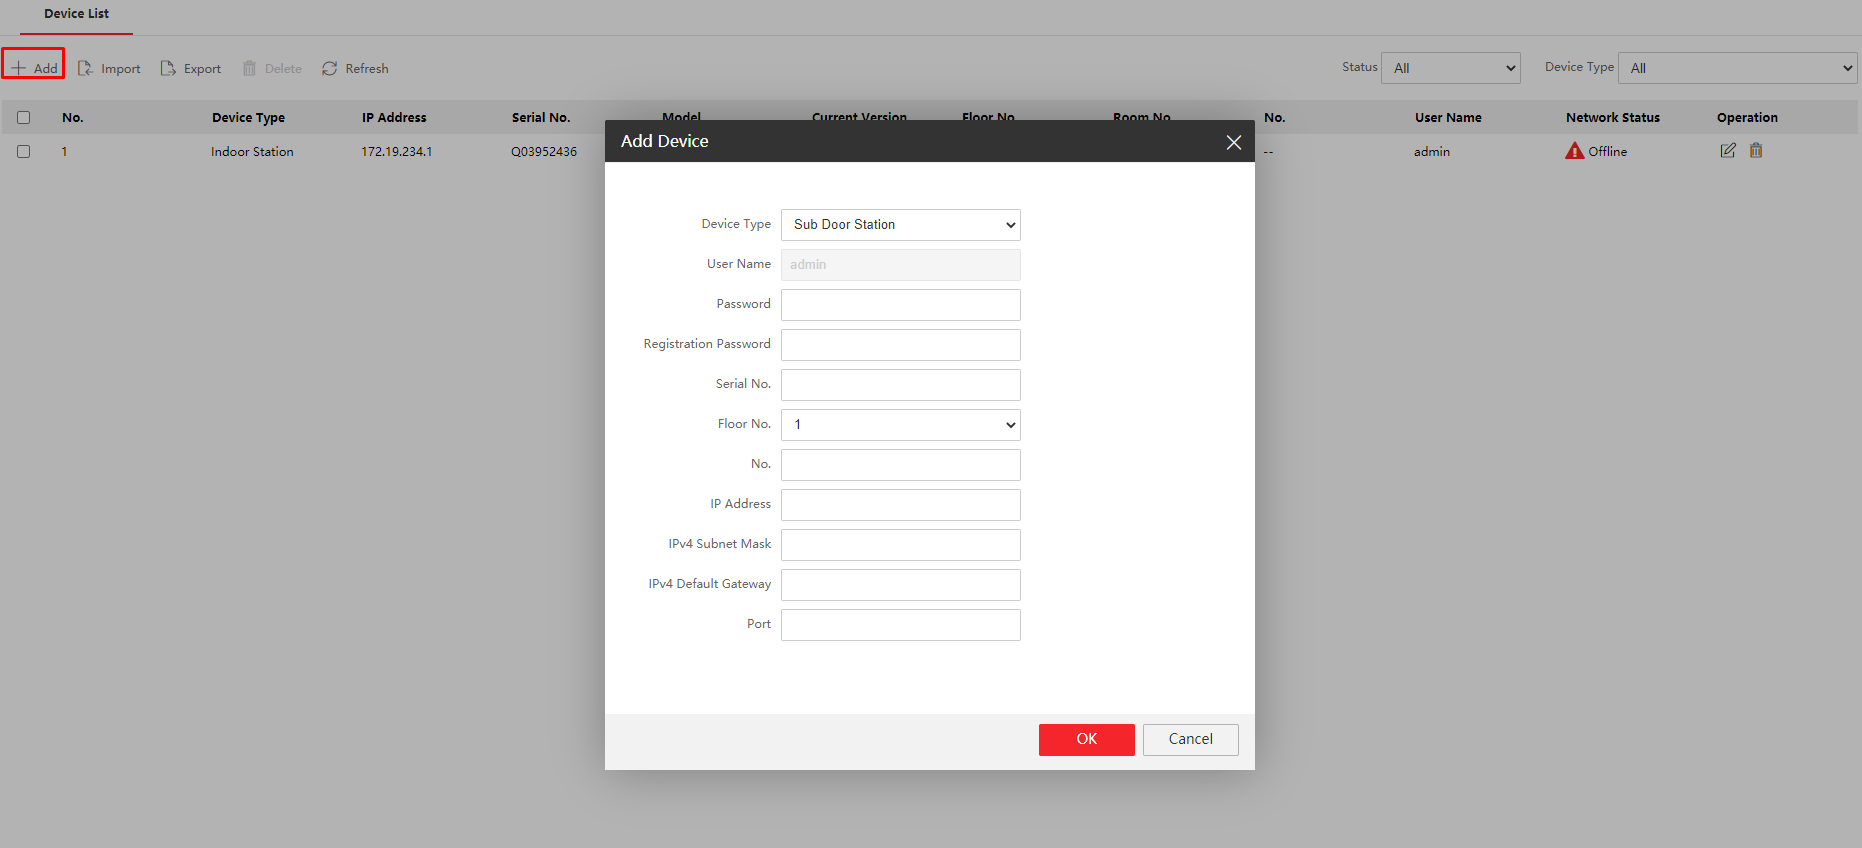
Task: Switch to the Device List tab
Action: pos(76,14)
